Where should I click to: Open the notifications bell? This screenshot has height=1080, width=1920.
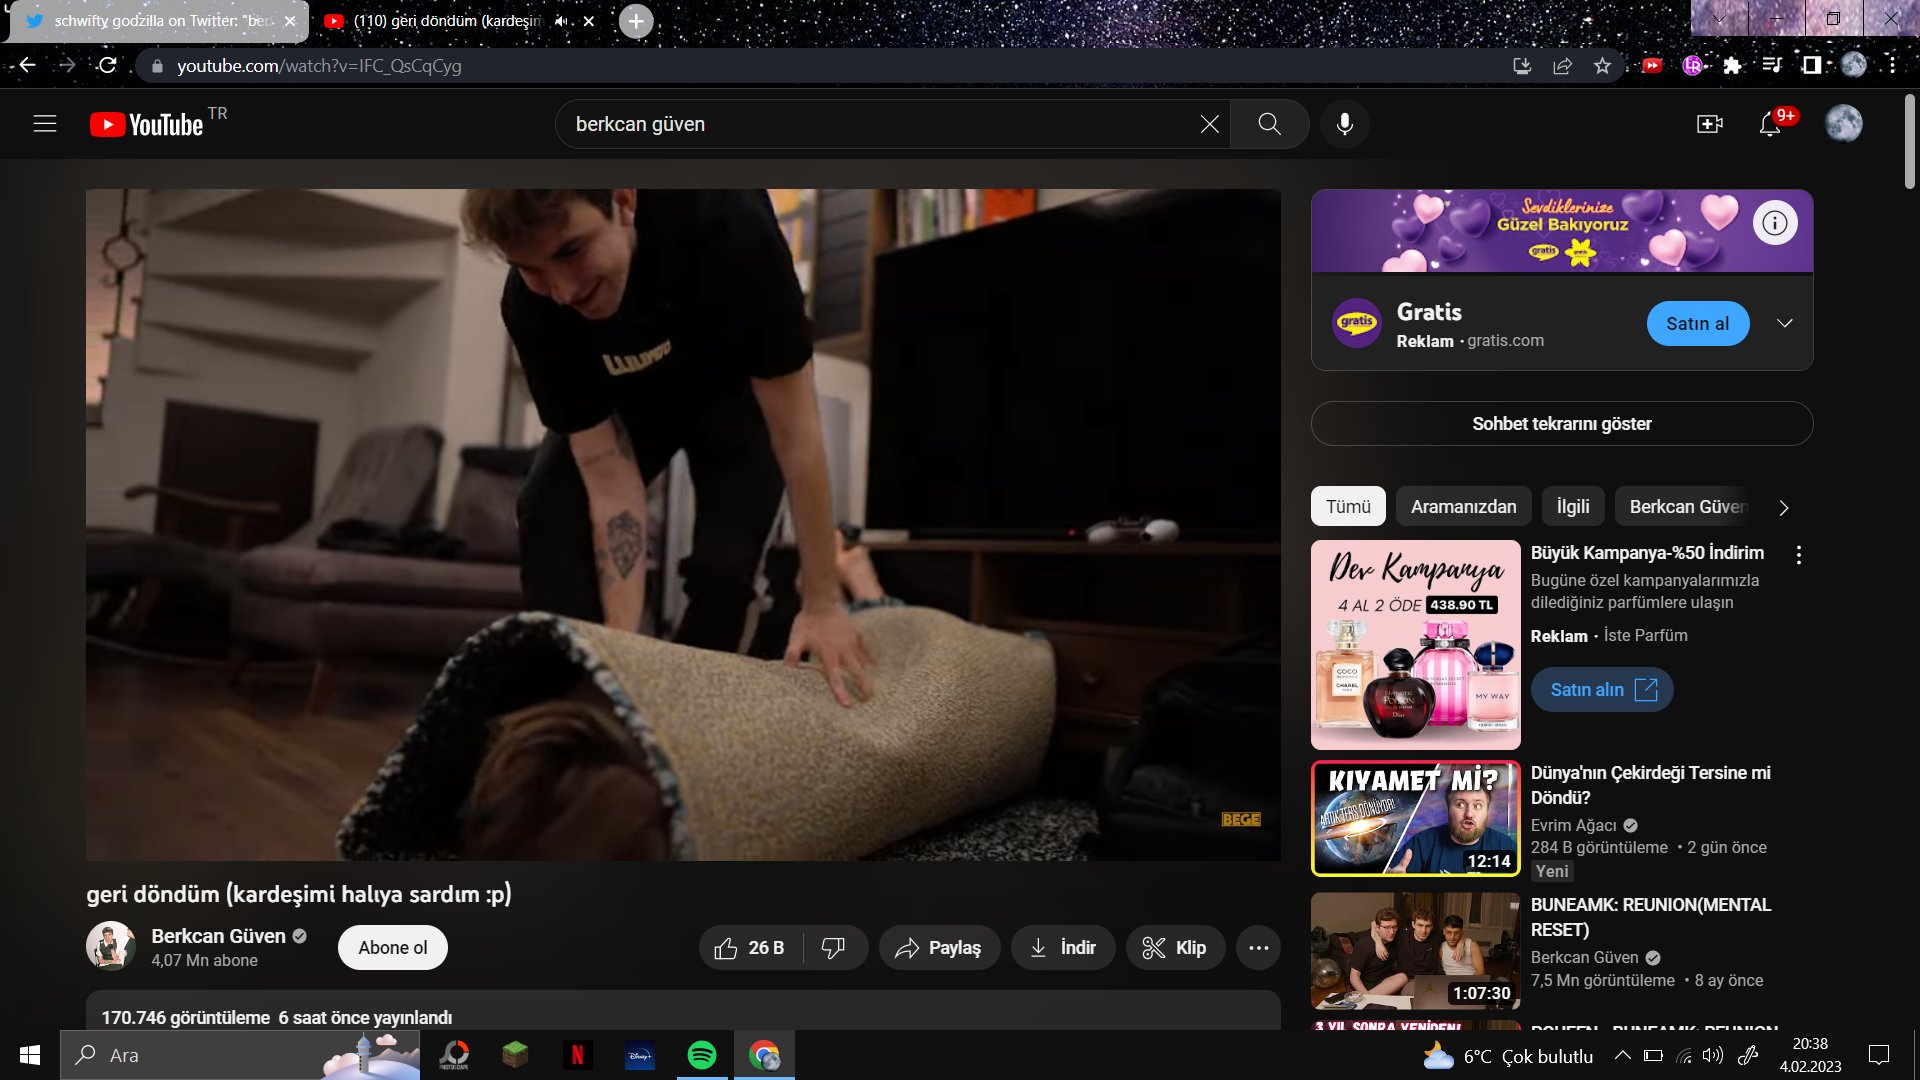(1770, 124)
